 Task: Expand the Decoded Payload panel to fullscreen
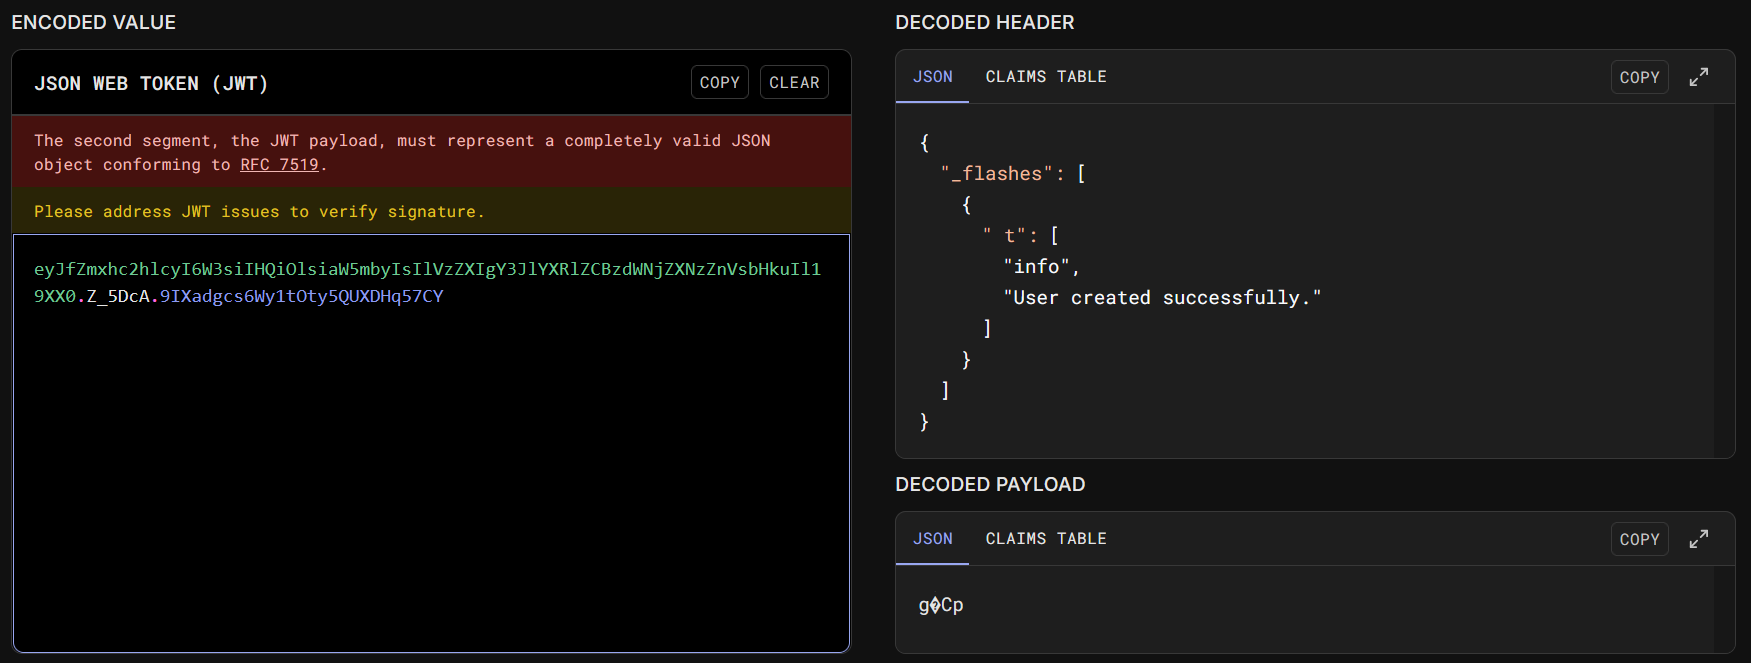point(1698,539)
